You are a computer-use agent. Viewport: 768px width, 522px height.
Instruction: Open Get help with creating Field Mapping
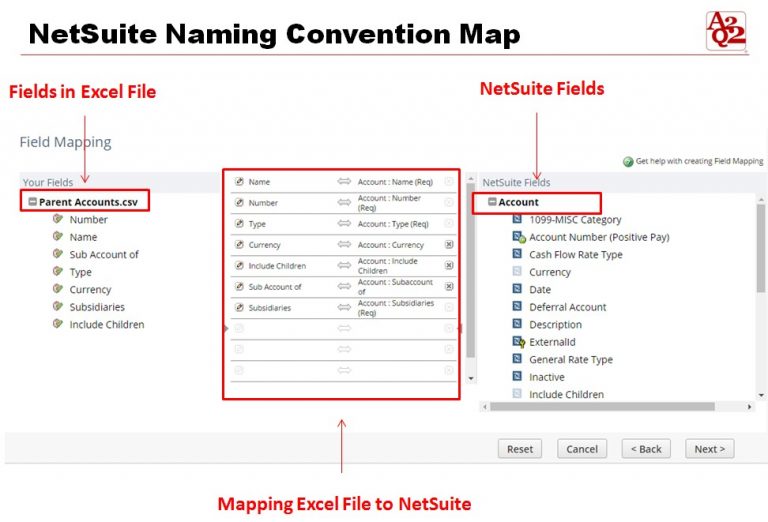699,161
